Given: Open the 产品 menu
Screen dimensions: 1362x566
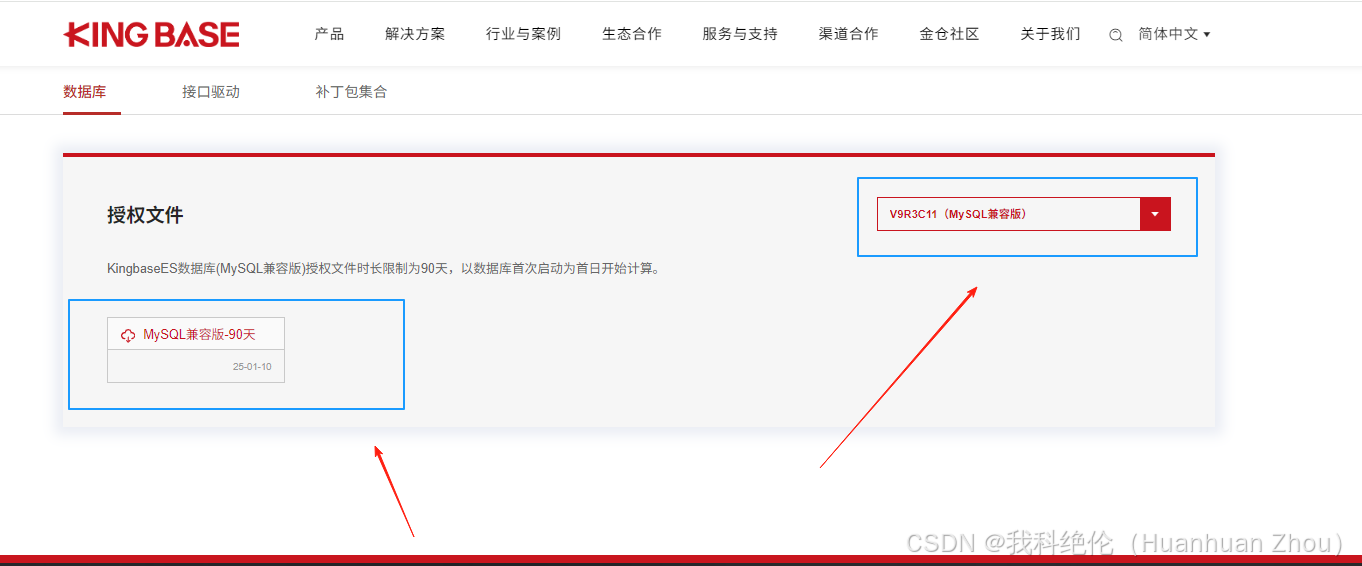Looking at the screenshot, I should click(x=329, y=34).
